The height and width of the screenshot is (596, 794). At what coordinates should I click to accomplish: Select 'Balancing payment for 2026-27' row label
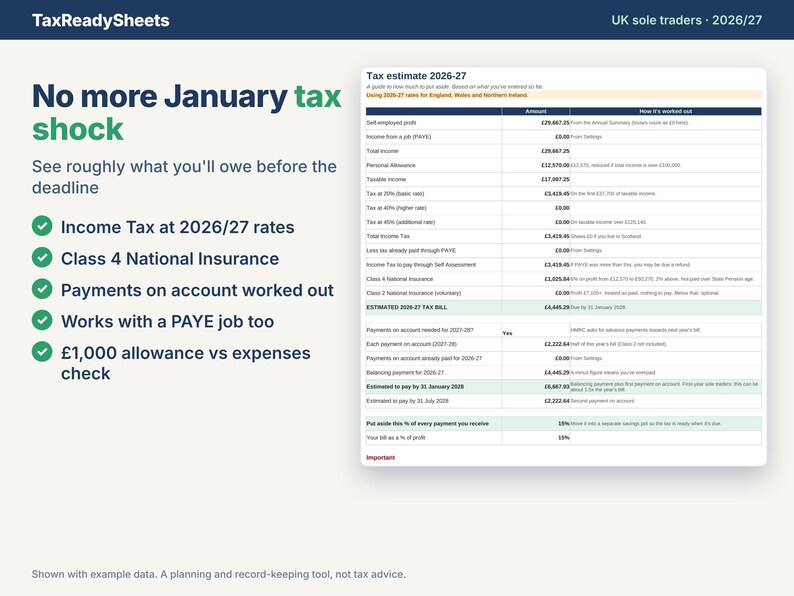pyautogui.click(x=405, y=372)
